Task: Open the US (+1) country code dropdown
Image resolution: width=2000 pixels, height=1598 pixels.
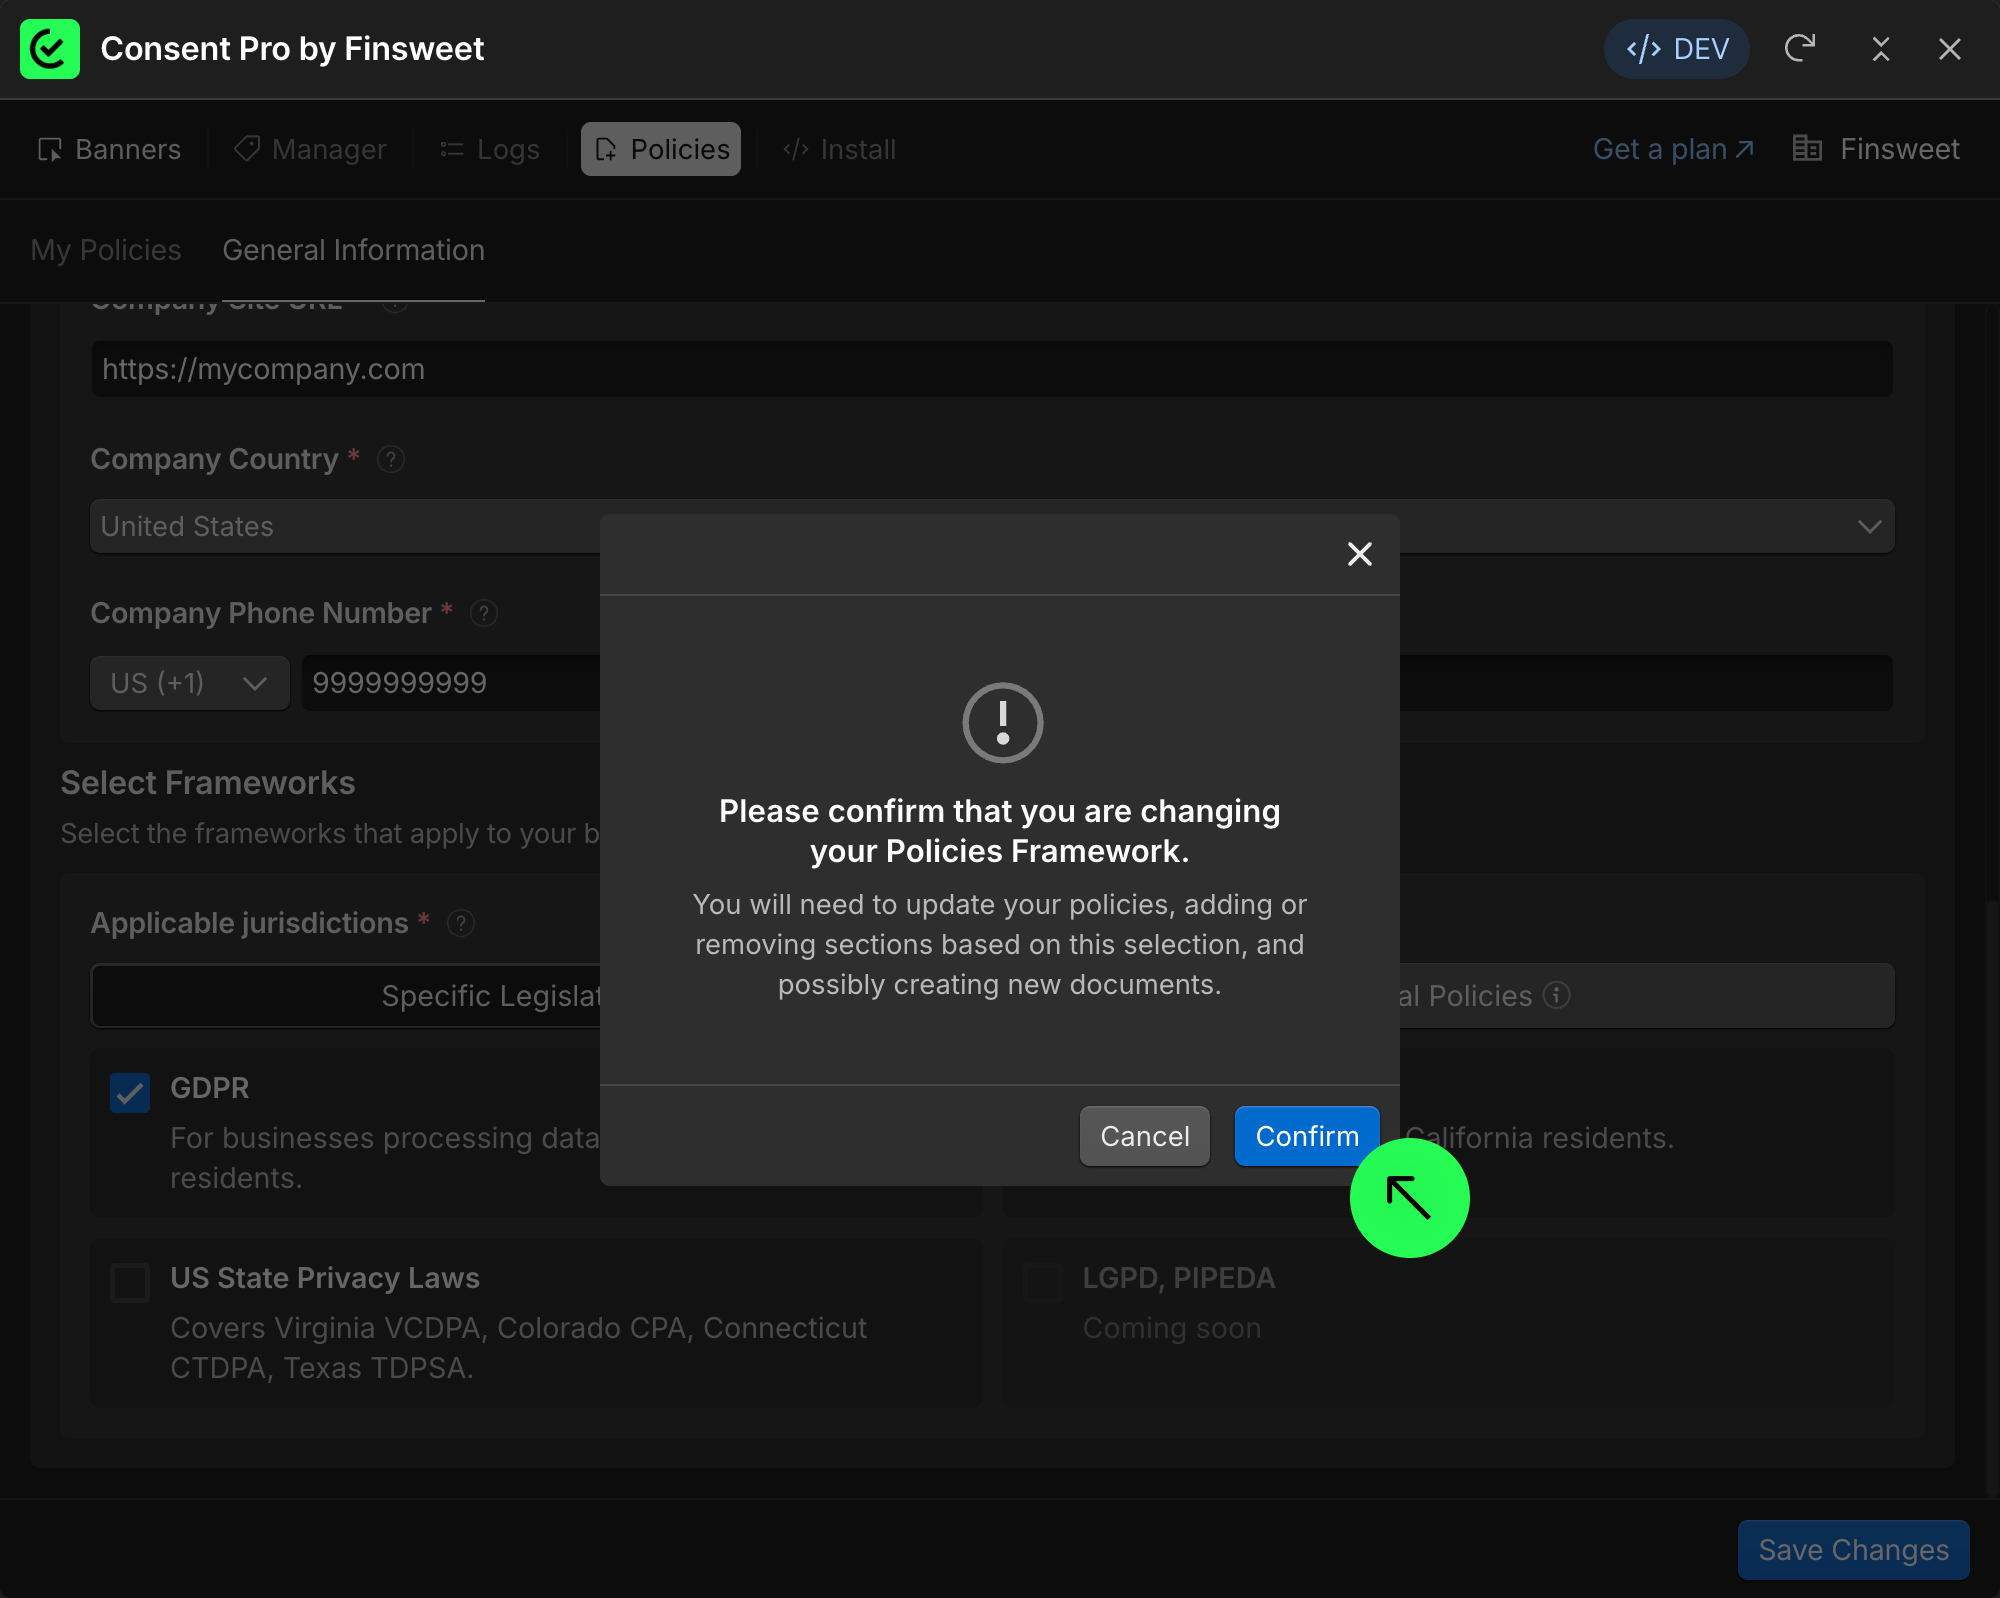Action: (190, 683)
